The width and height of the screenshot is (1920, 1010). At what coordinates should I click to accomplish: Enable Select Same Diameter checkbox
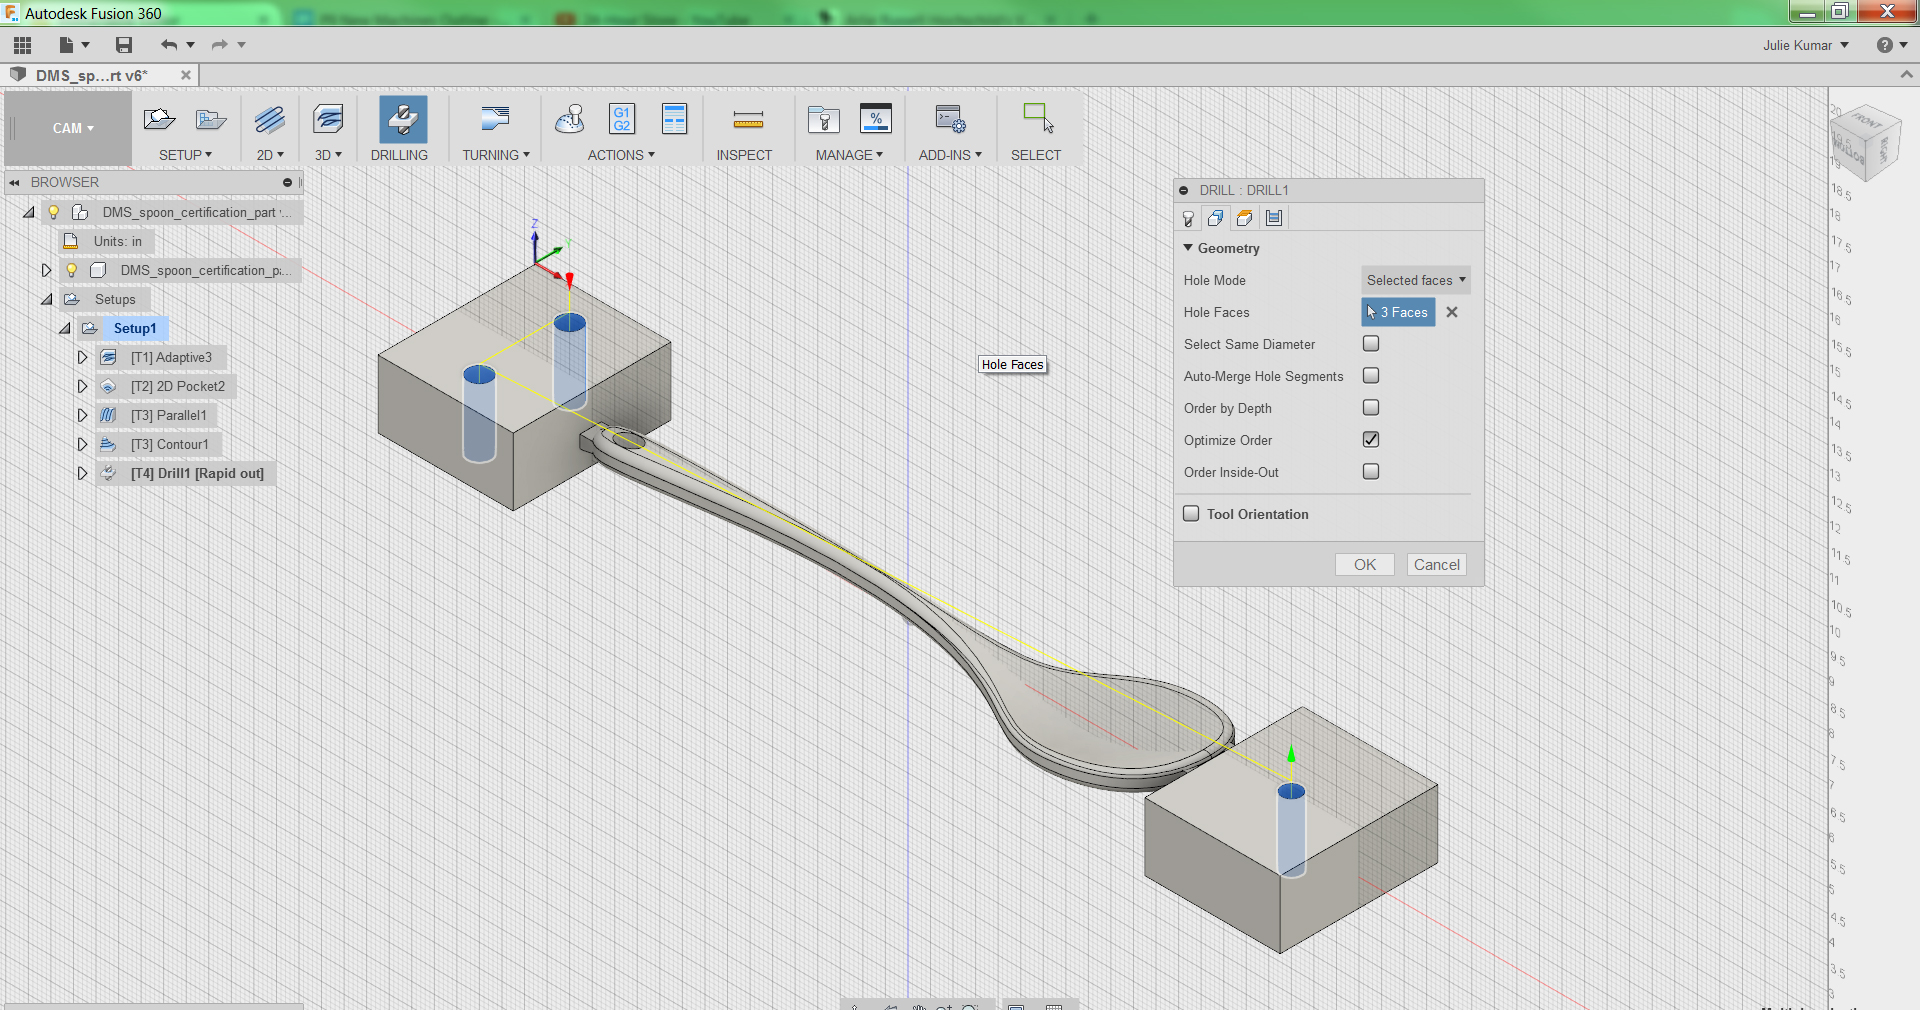(x=1371, y=344)
